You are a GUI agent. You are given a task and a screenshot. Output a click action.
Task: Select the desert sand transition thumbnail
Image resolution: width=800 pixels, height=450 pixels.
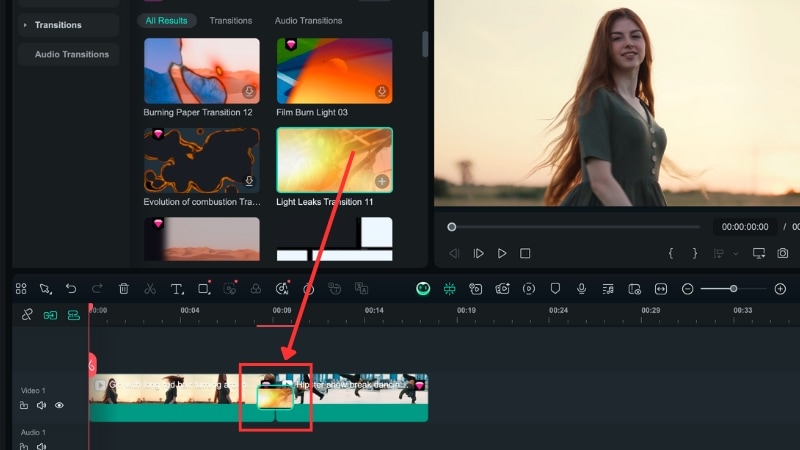(x=202, y=239)
